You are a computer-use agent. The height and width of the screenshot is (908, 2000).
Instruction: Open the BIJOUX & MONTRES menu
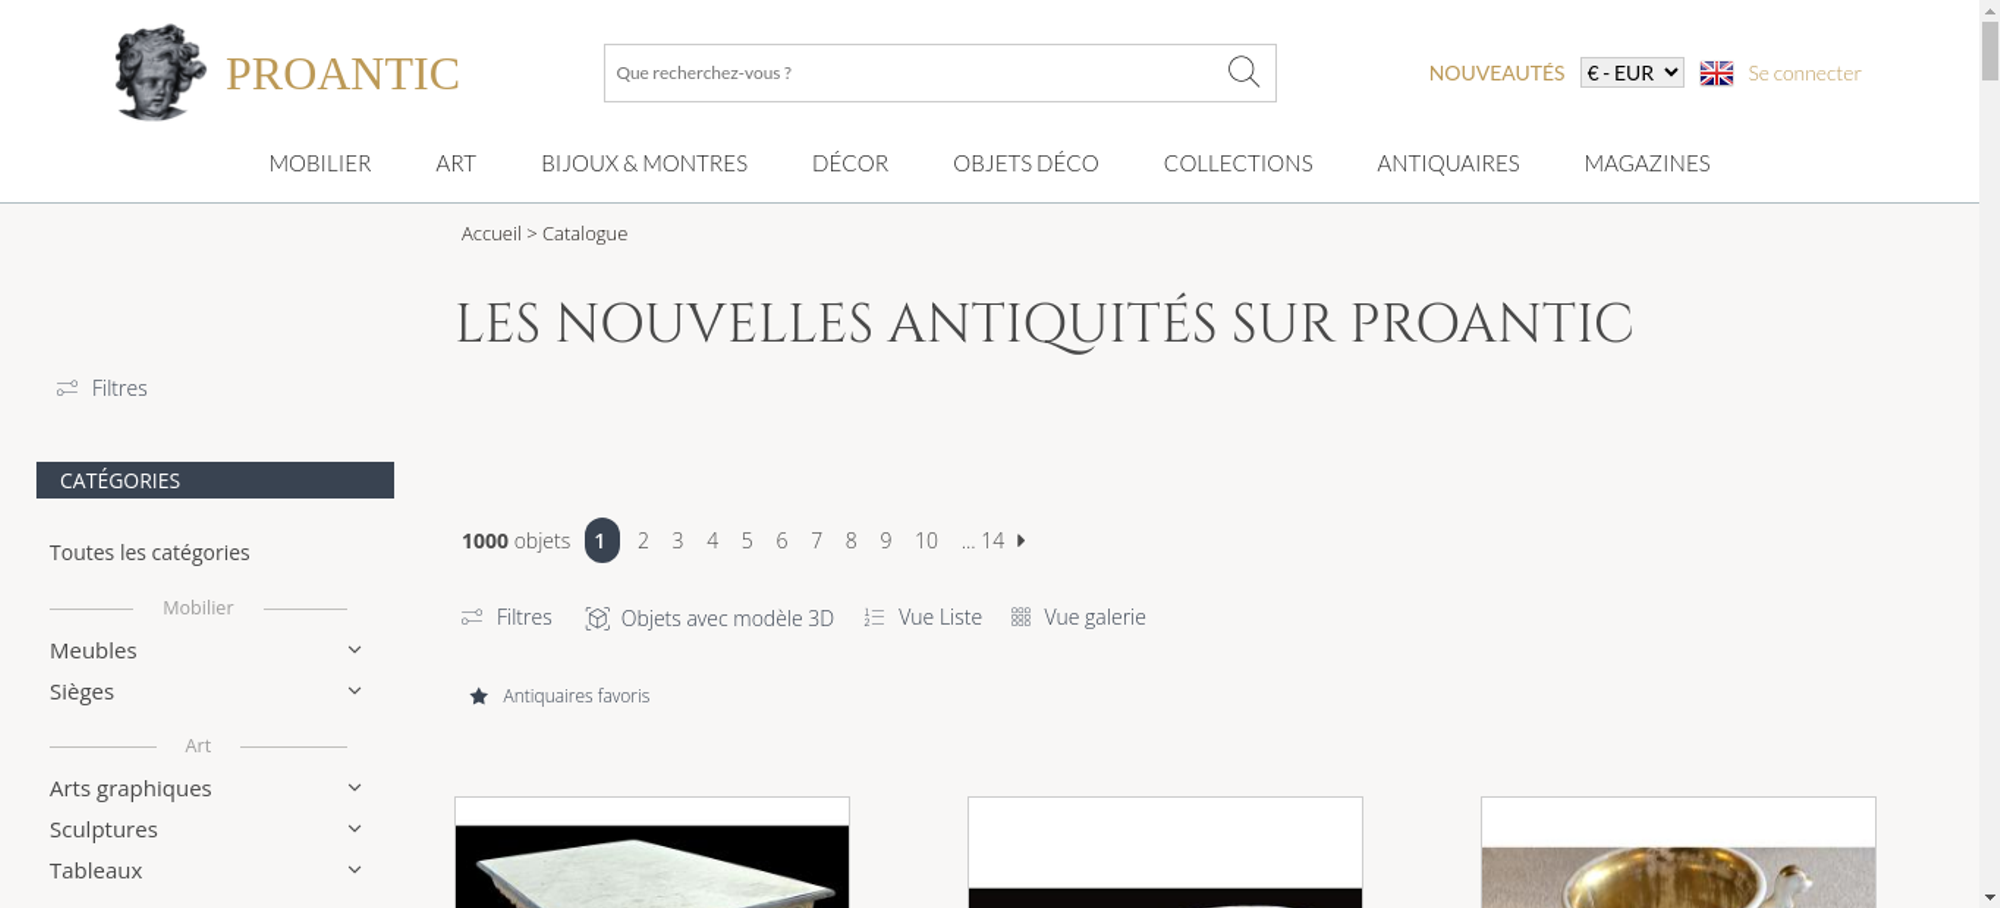(644, 163)
